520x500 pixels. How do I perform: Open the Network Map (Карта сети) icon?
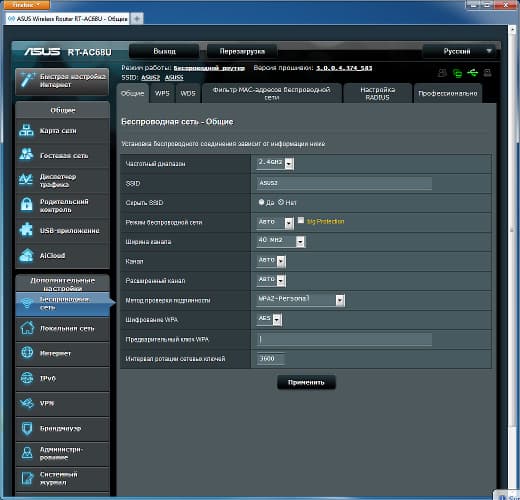click(26, 130)
